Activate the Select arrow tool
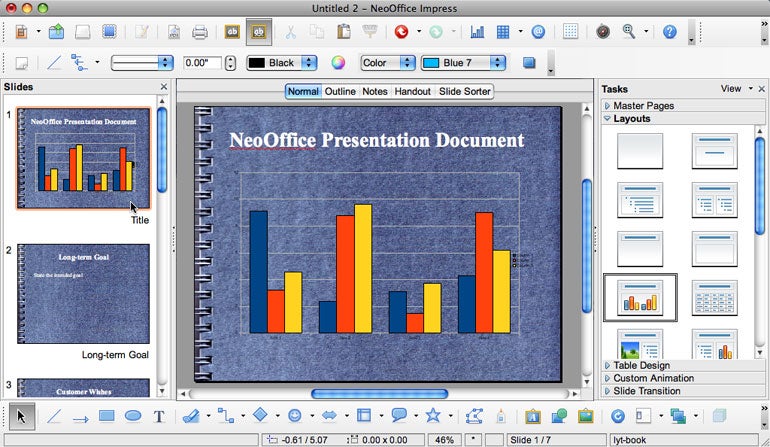Screen dimensions: 770x447 click(x=21, y=417)
